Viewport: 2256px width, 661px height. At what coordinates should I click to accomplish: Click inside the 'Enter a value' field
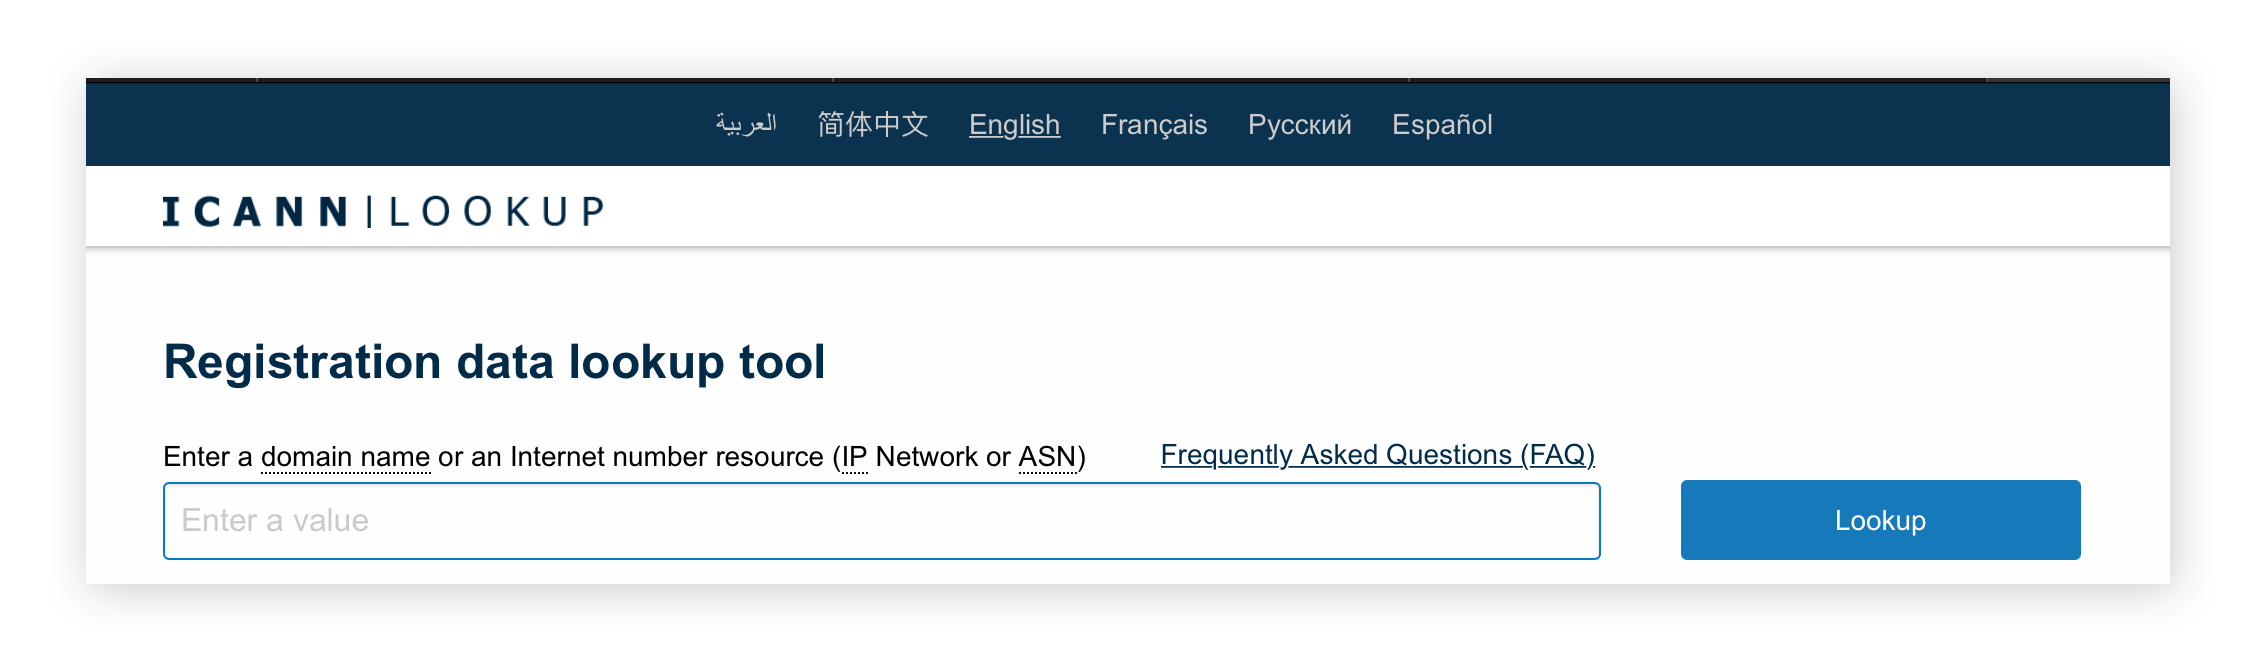pos(880,519)
